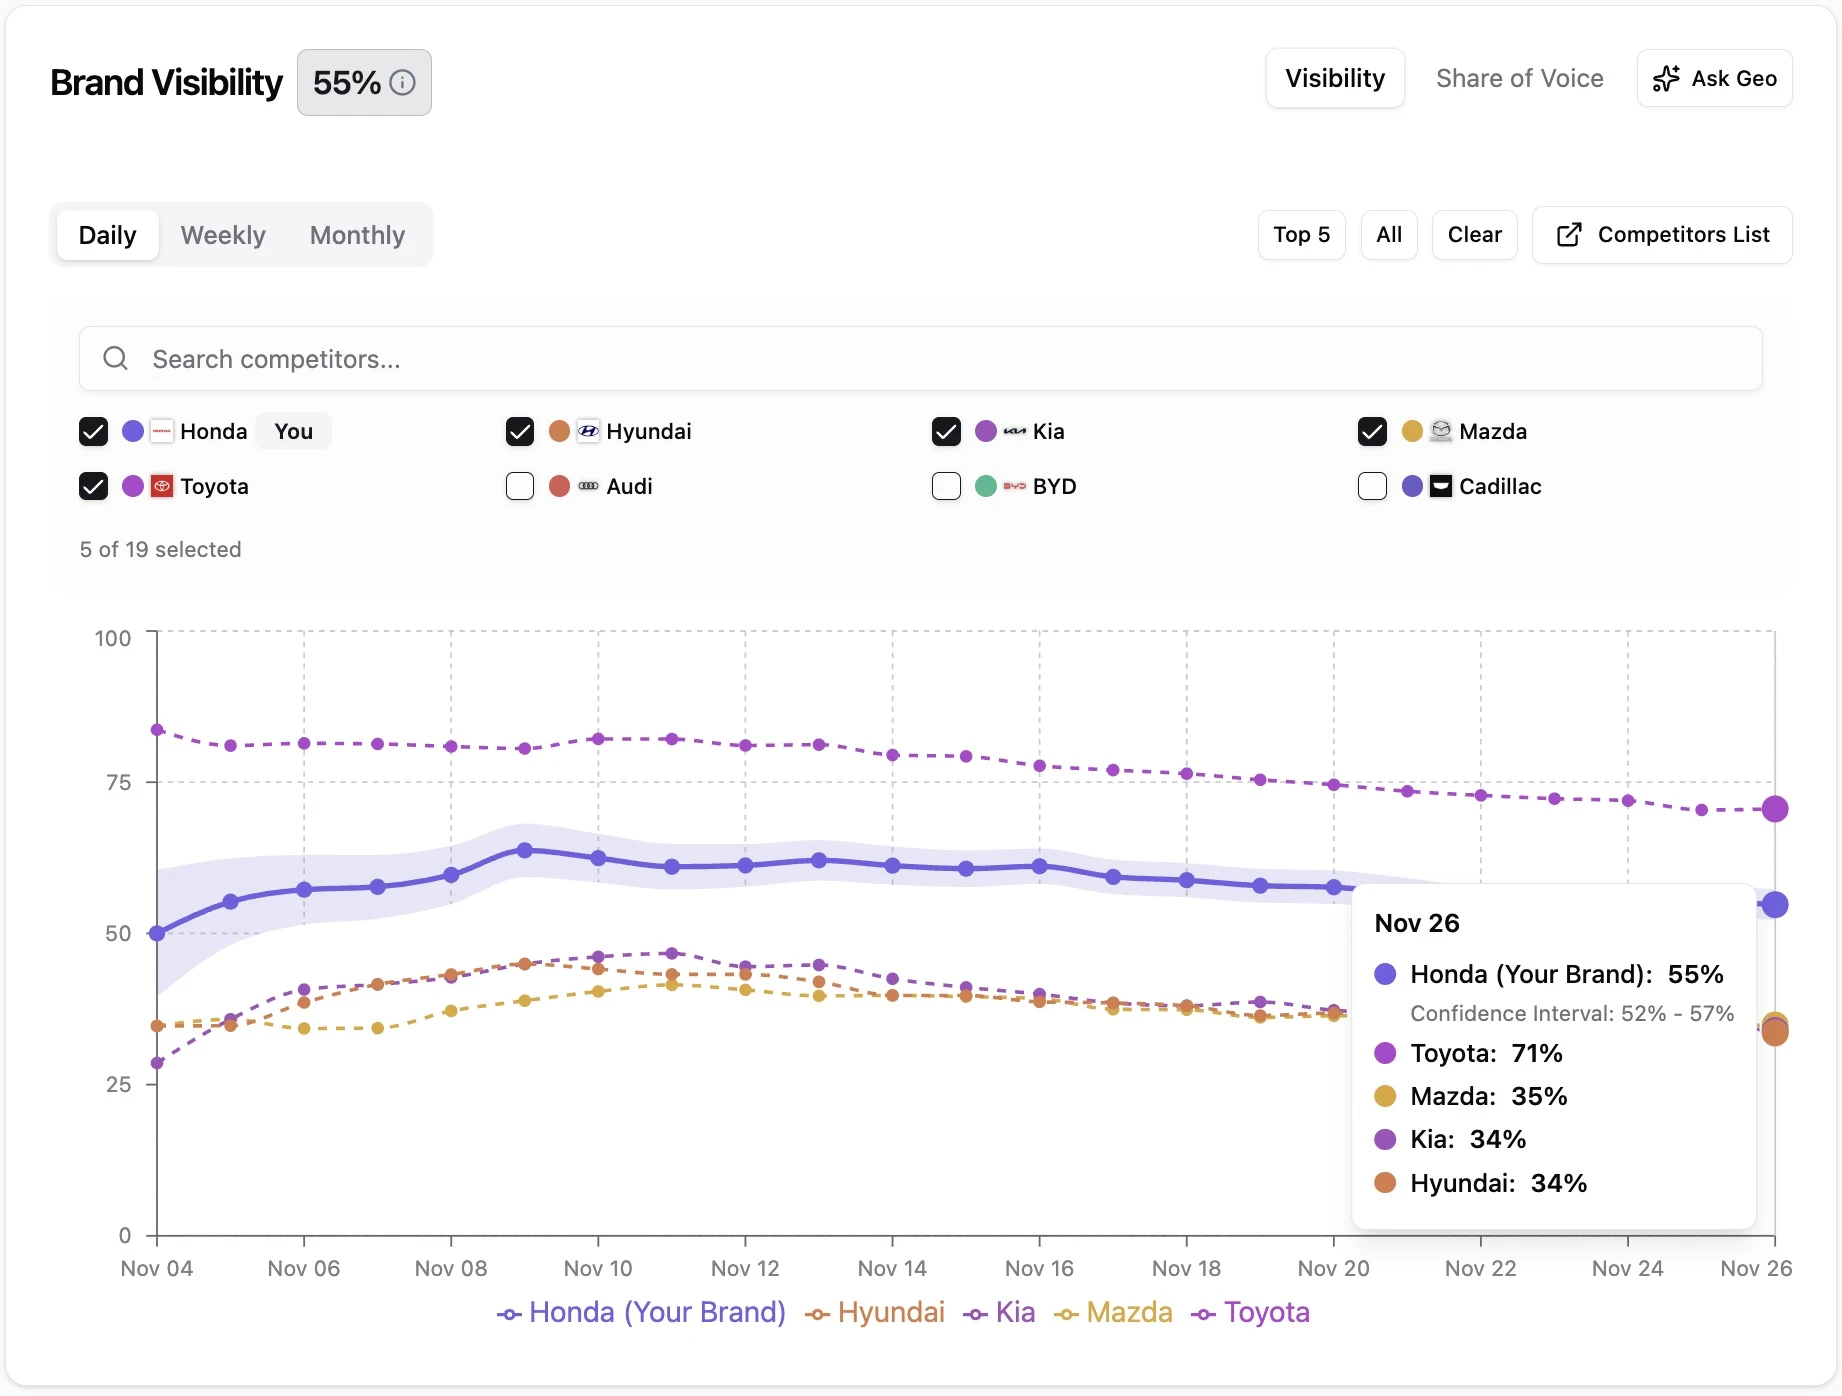
Task: Click 'Toyota: 71%' in the tooltip
Action: tap(1486, 1053)
